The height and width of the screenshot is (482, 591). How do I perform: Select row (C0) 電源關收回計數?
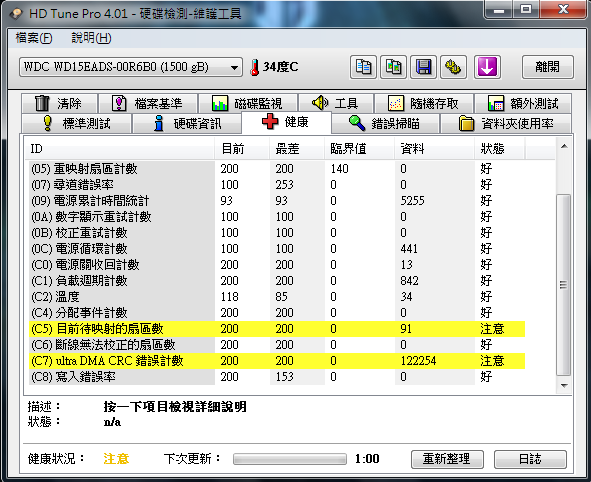click(x=277, y=265)
